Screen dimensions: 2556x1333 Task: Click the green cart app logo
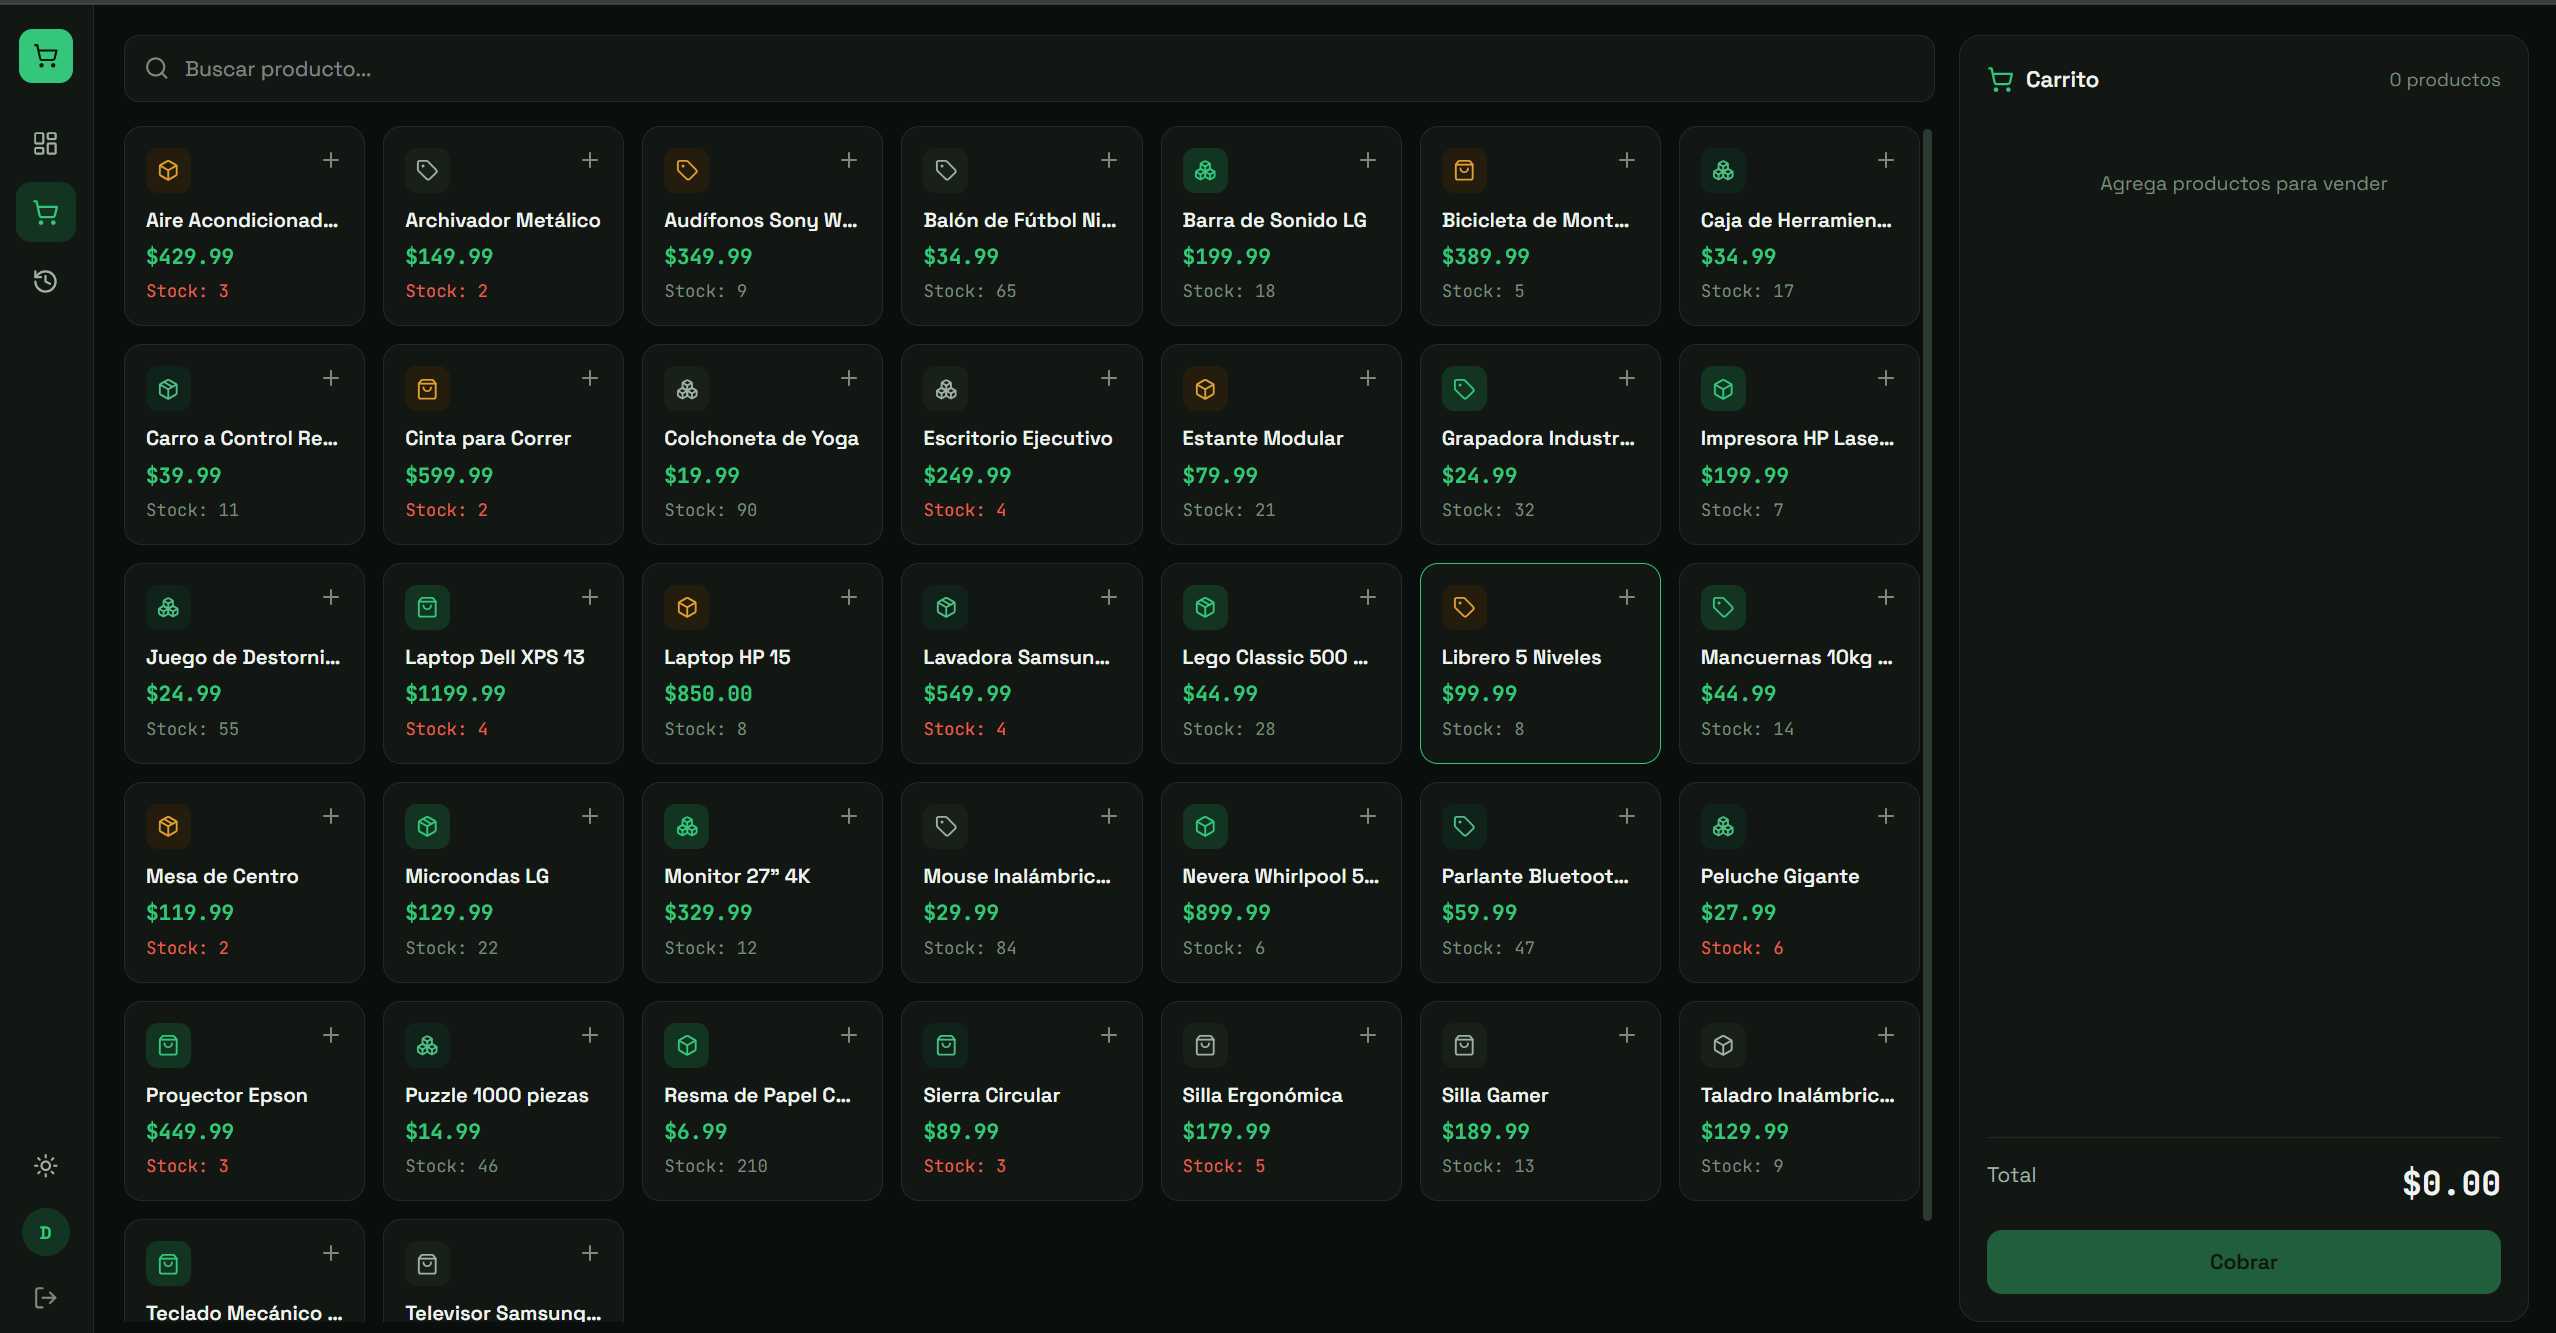point(46,56)
